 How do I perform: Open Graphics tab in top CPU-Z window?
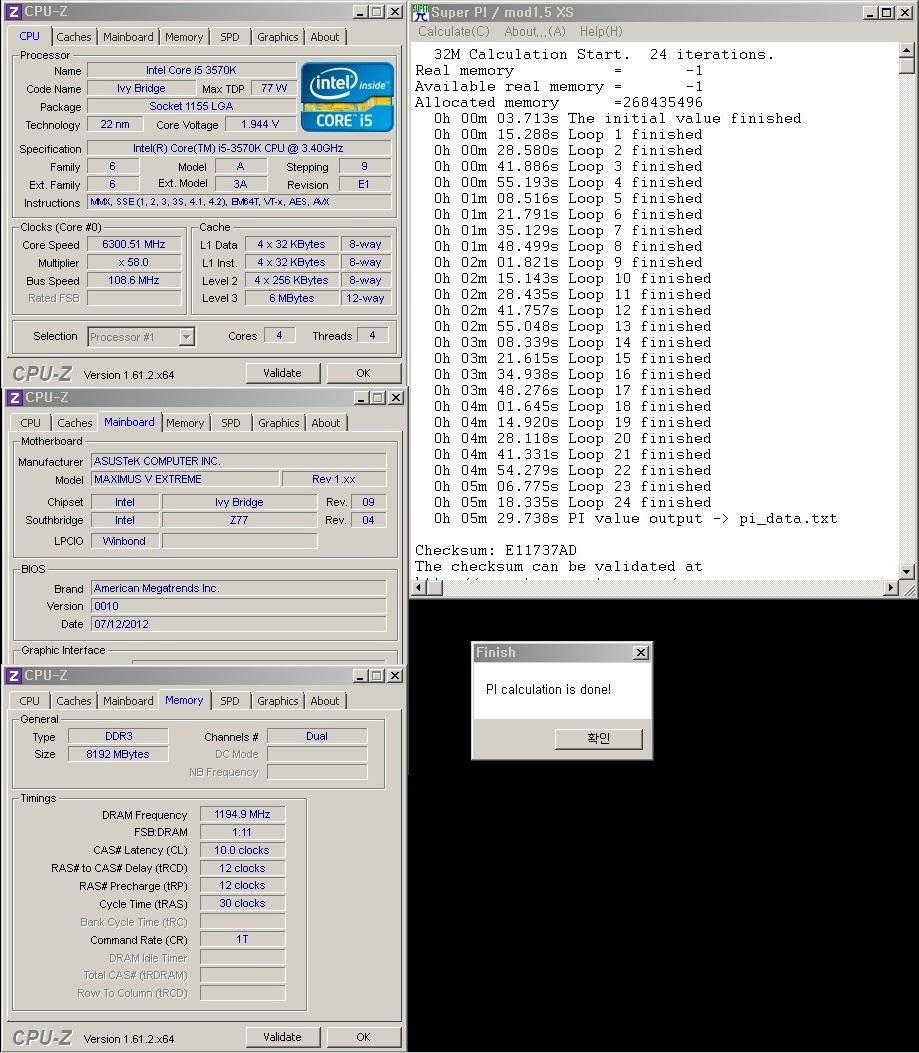click(x=277, y=37)
